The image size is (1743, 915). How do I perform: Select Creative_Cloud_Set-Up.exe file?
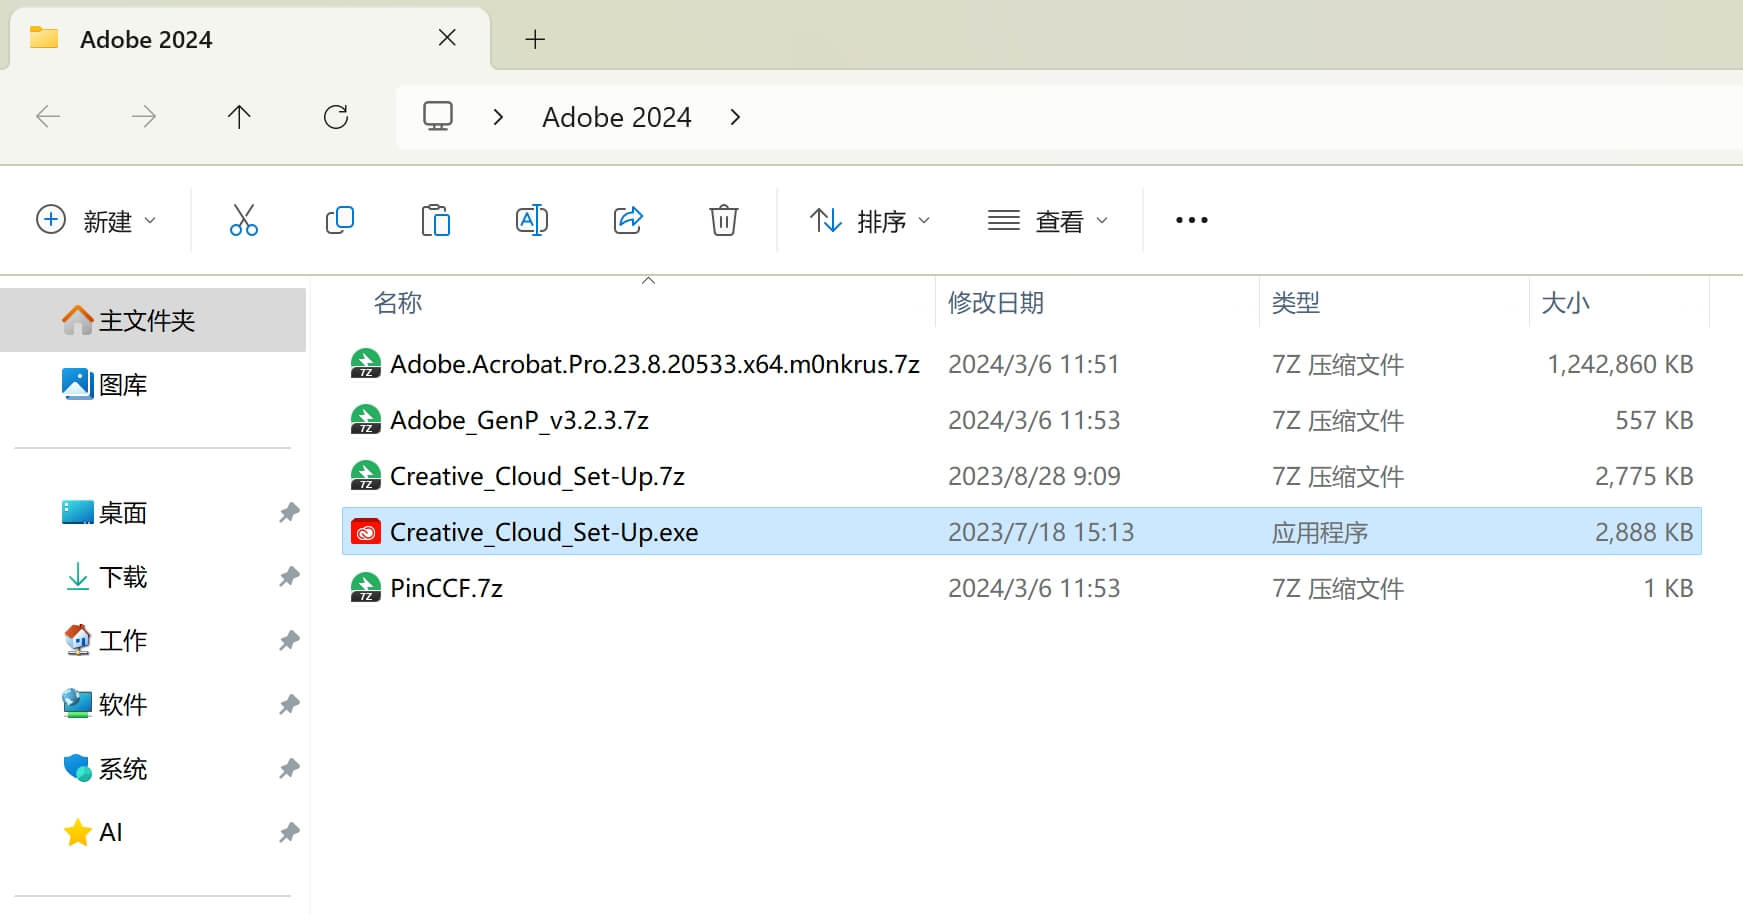pos(1022,531)
